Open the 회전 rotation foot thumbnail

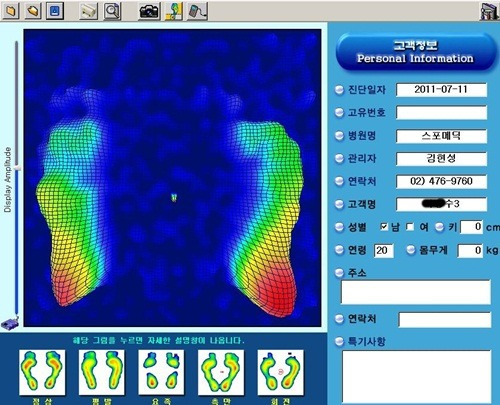(280, 372)
